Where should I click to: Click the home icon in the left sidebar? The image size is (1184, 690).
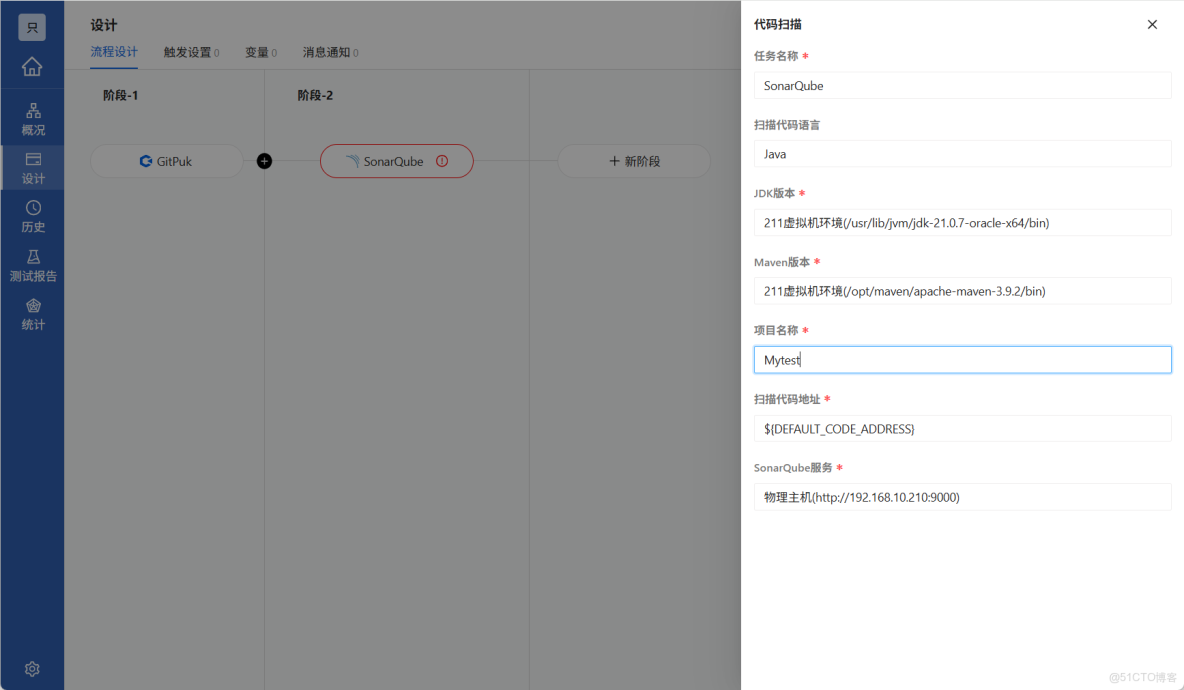click(x=33, y=67)
